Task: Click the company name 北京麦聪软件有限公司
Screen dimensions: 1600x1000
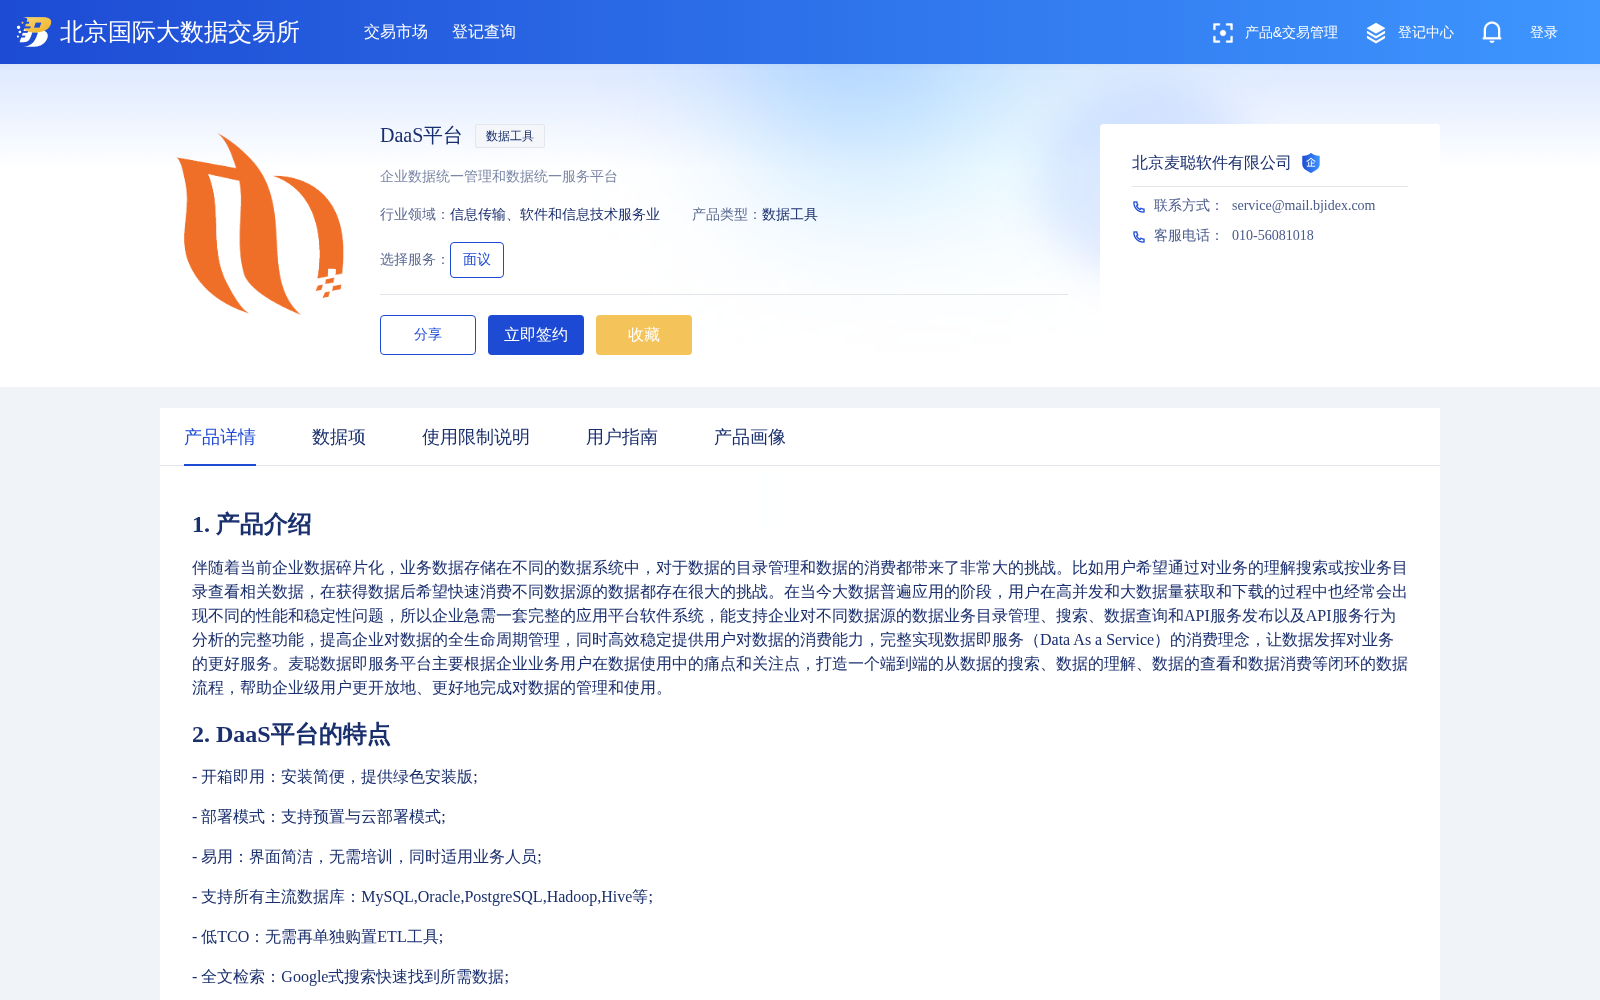Action: pyautogui.click(x=1211, y=163)
